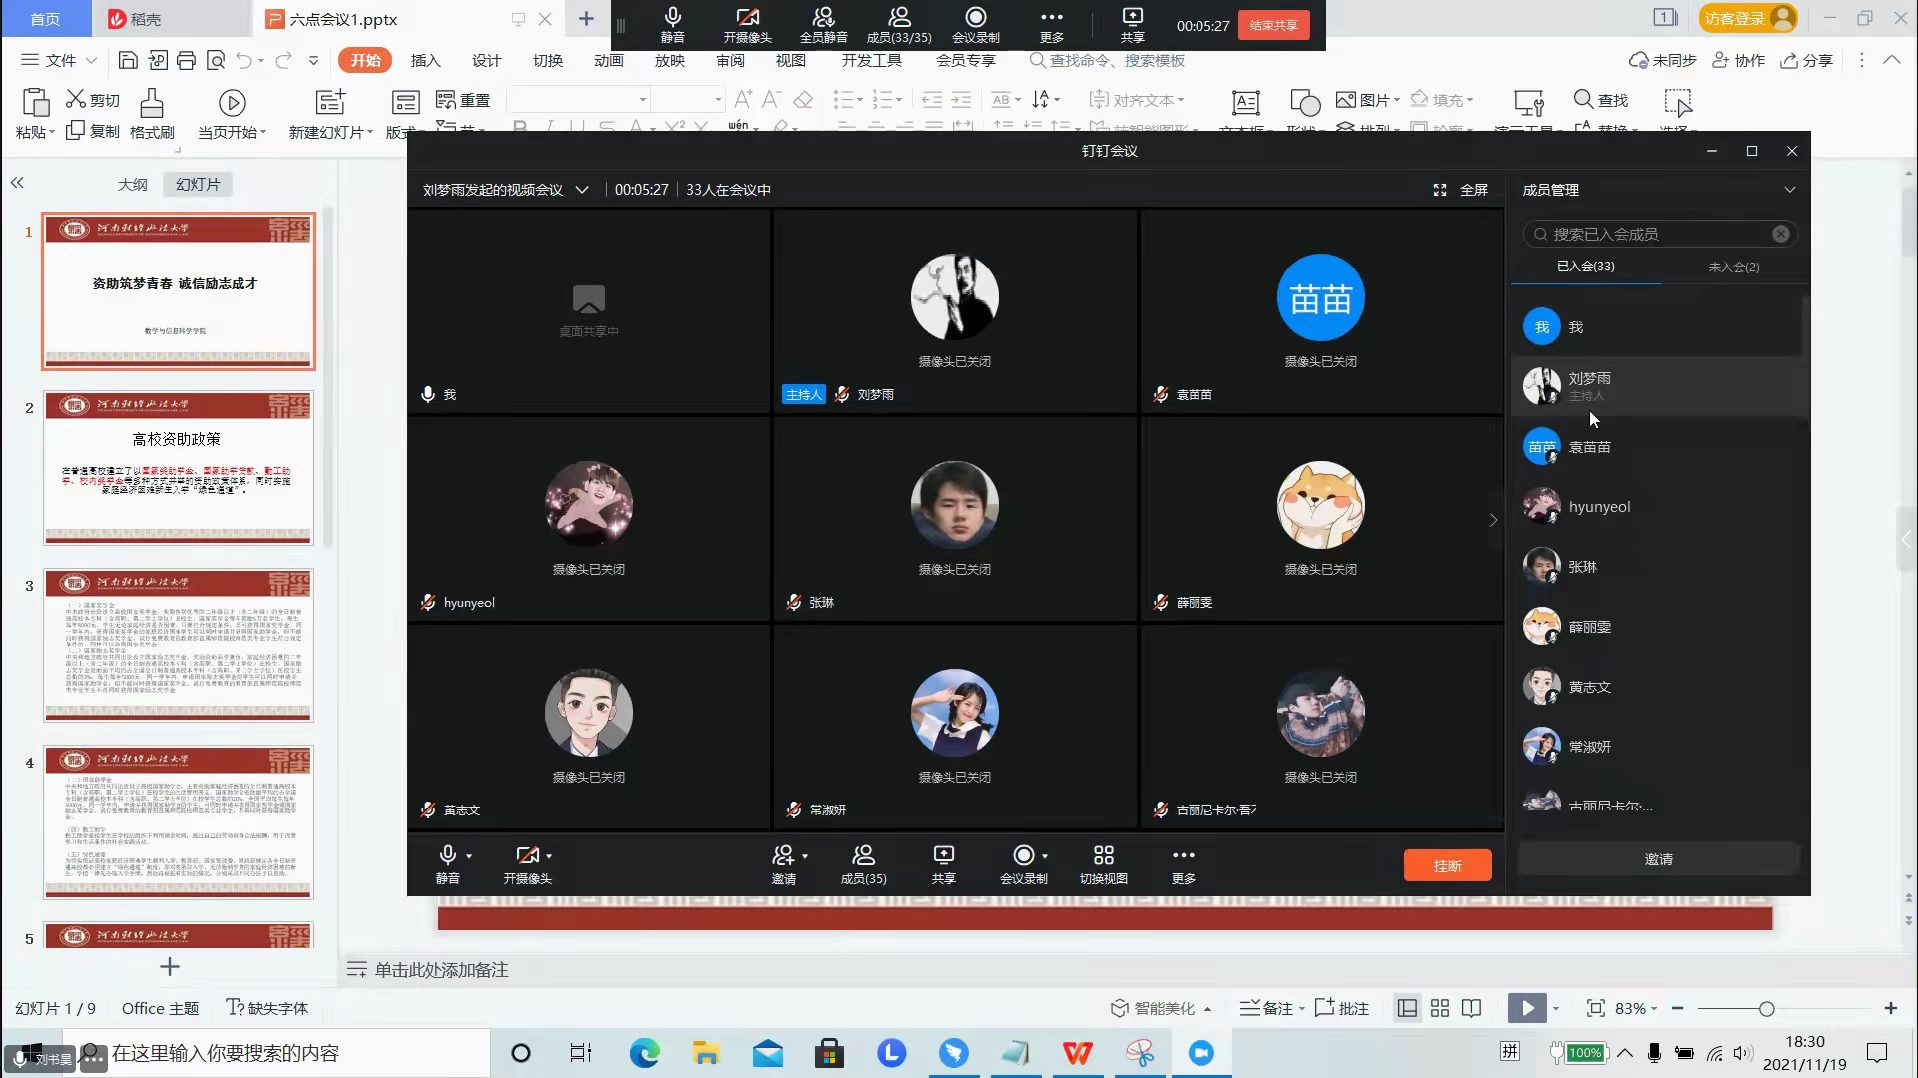Click the invite button in the member panel
1918x1078 pixels.
(x=1658, y=859)
